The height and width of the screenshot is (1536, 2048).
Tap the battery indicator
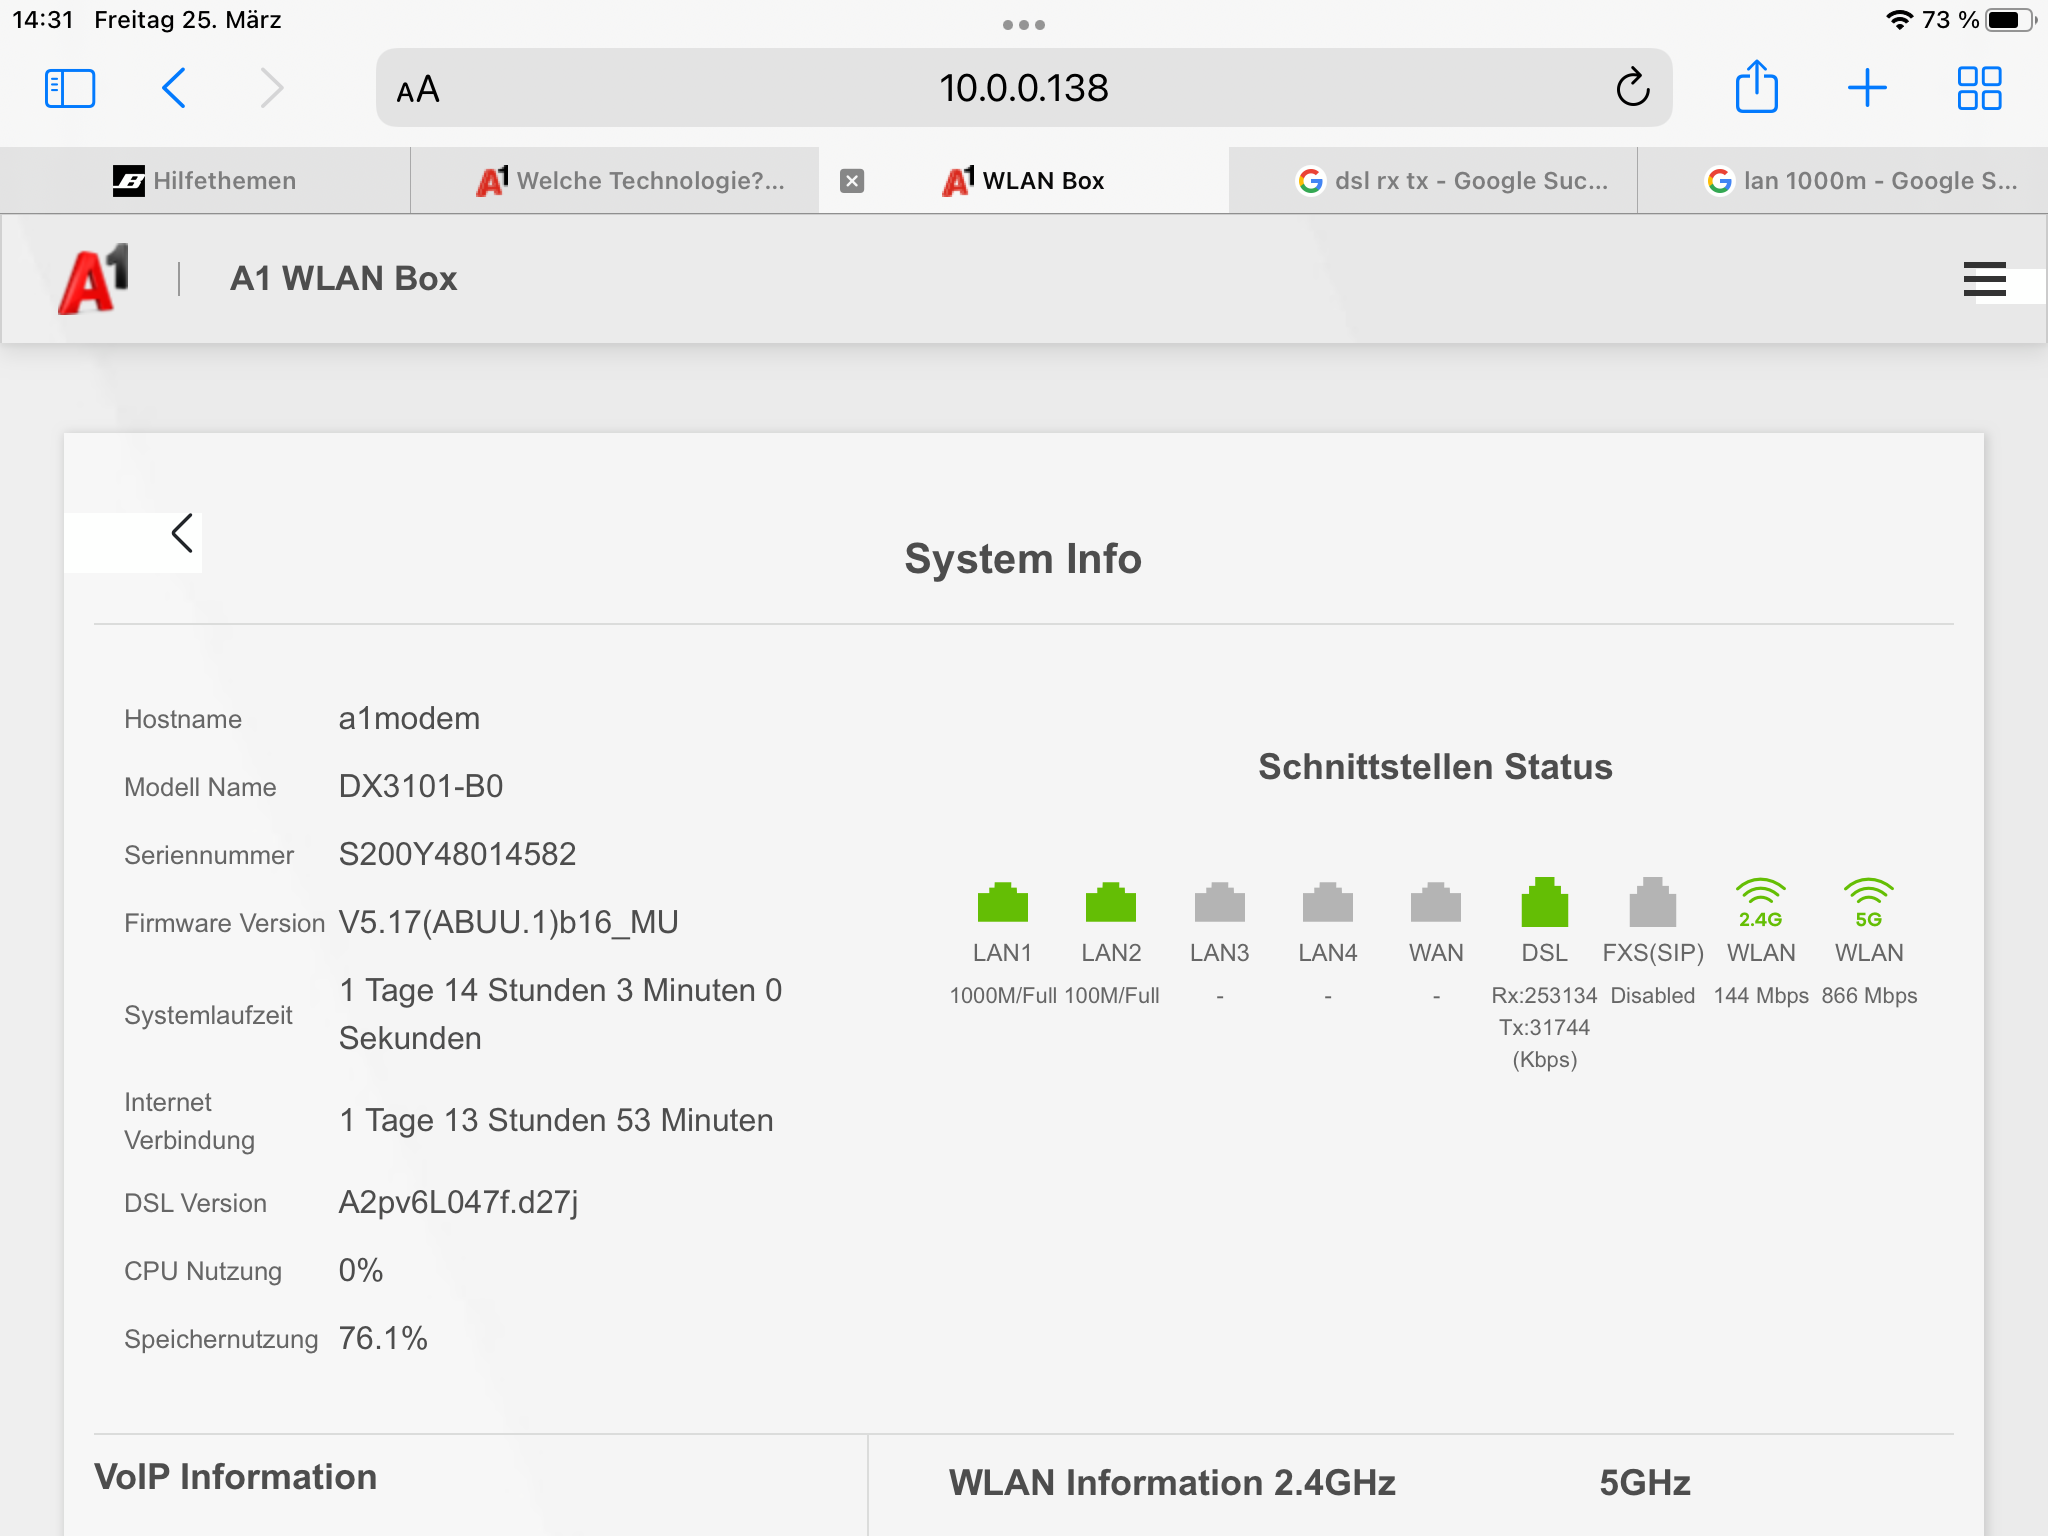coord(2011,20)
